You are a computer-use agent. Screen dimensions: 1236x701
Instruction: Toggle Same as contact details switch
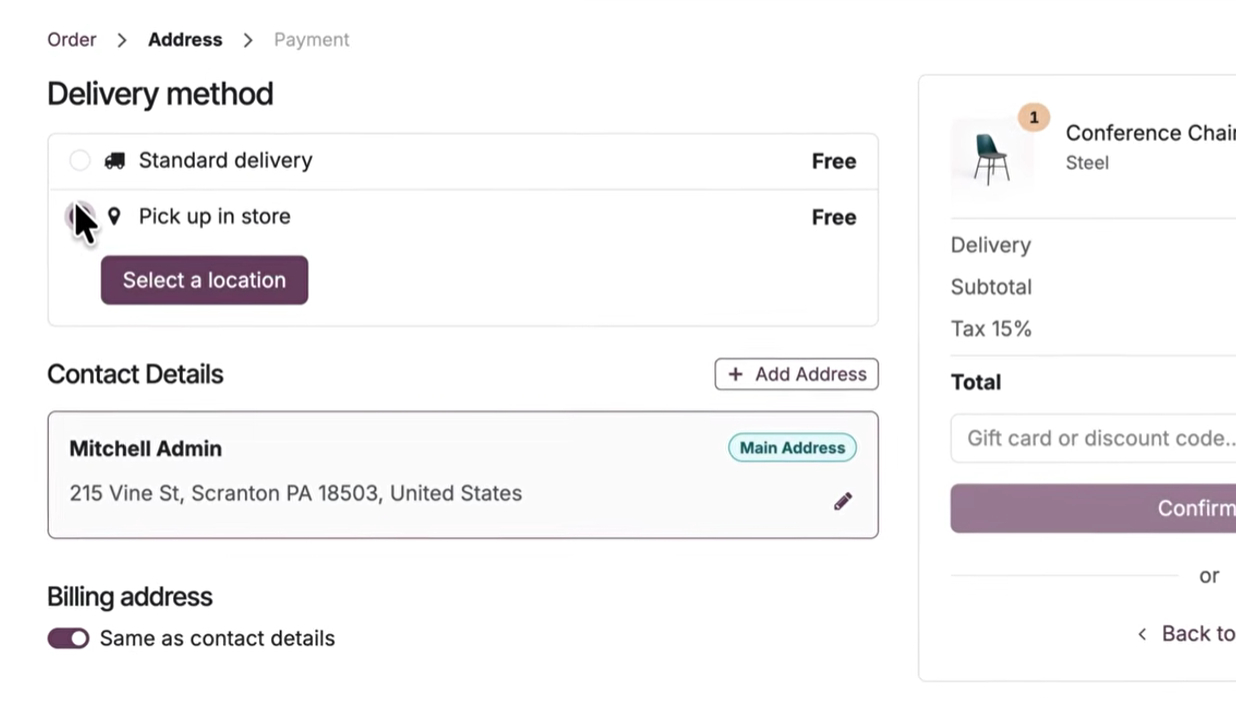pyautogui.click(x=68, y=638)
